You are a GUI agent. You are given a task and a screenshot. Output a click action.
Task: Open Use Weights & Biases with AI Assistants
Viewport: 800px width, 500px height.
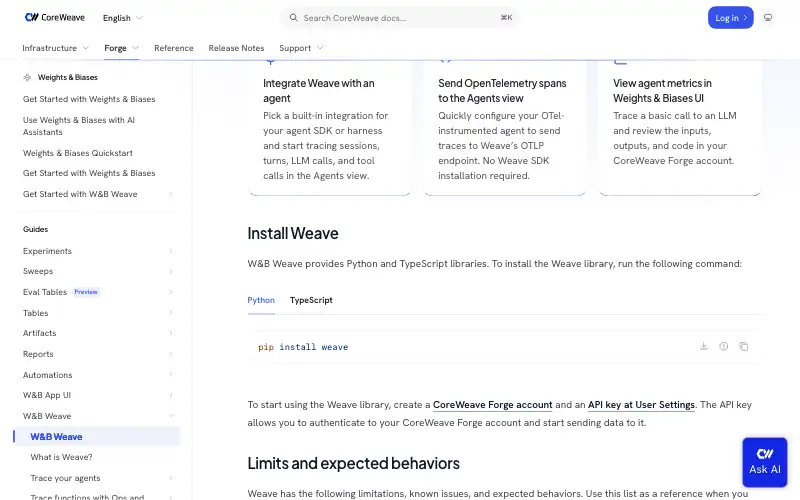tap(79, 126)
